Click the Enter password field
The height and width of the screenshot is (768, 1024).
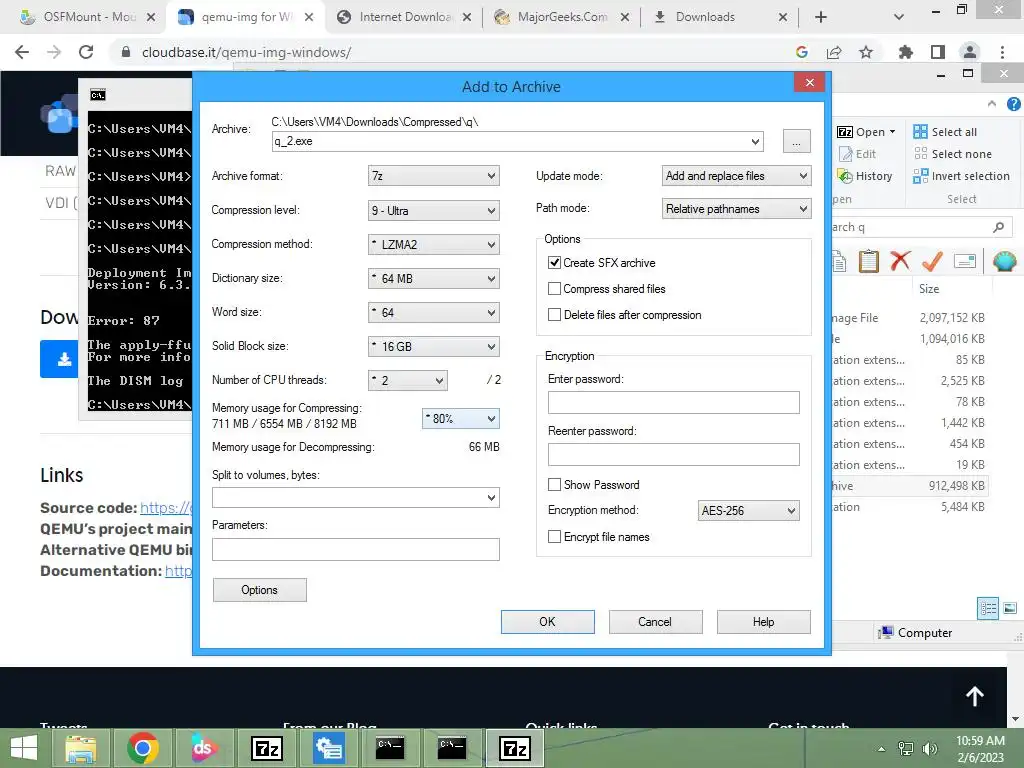pos(673,402)
